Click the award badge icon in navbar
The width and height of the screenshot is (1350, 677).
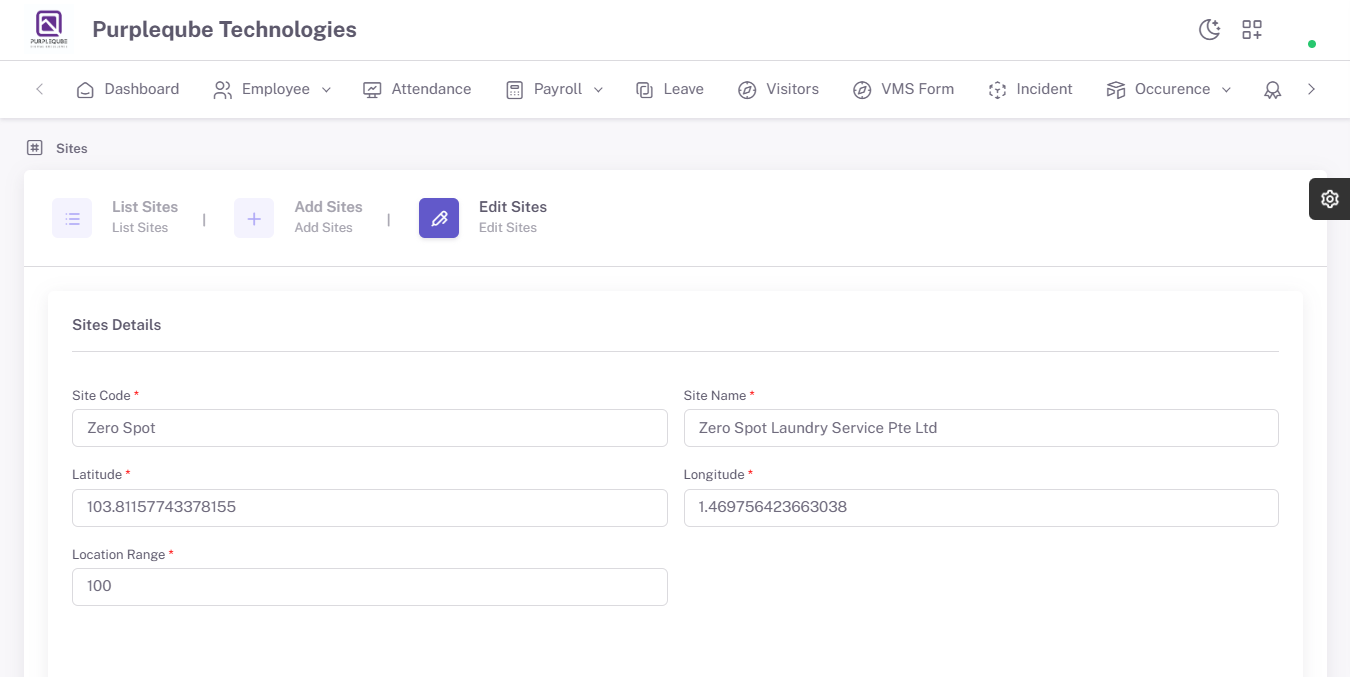coord(1272,90)
